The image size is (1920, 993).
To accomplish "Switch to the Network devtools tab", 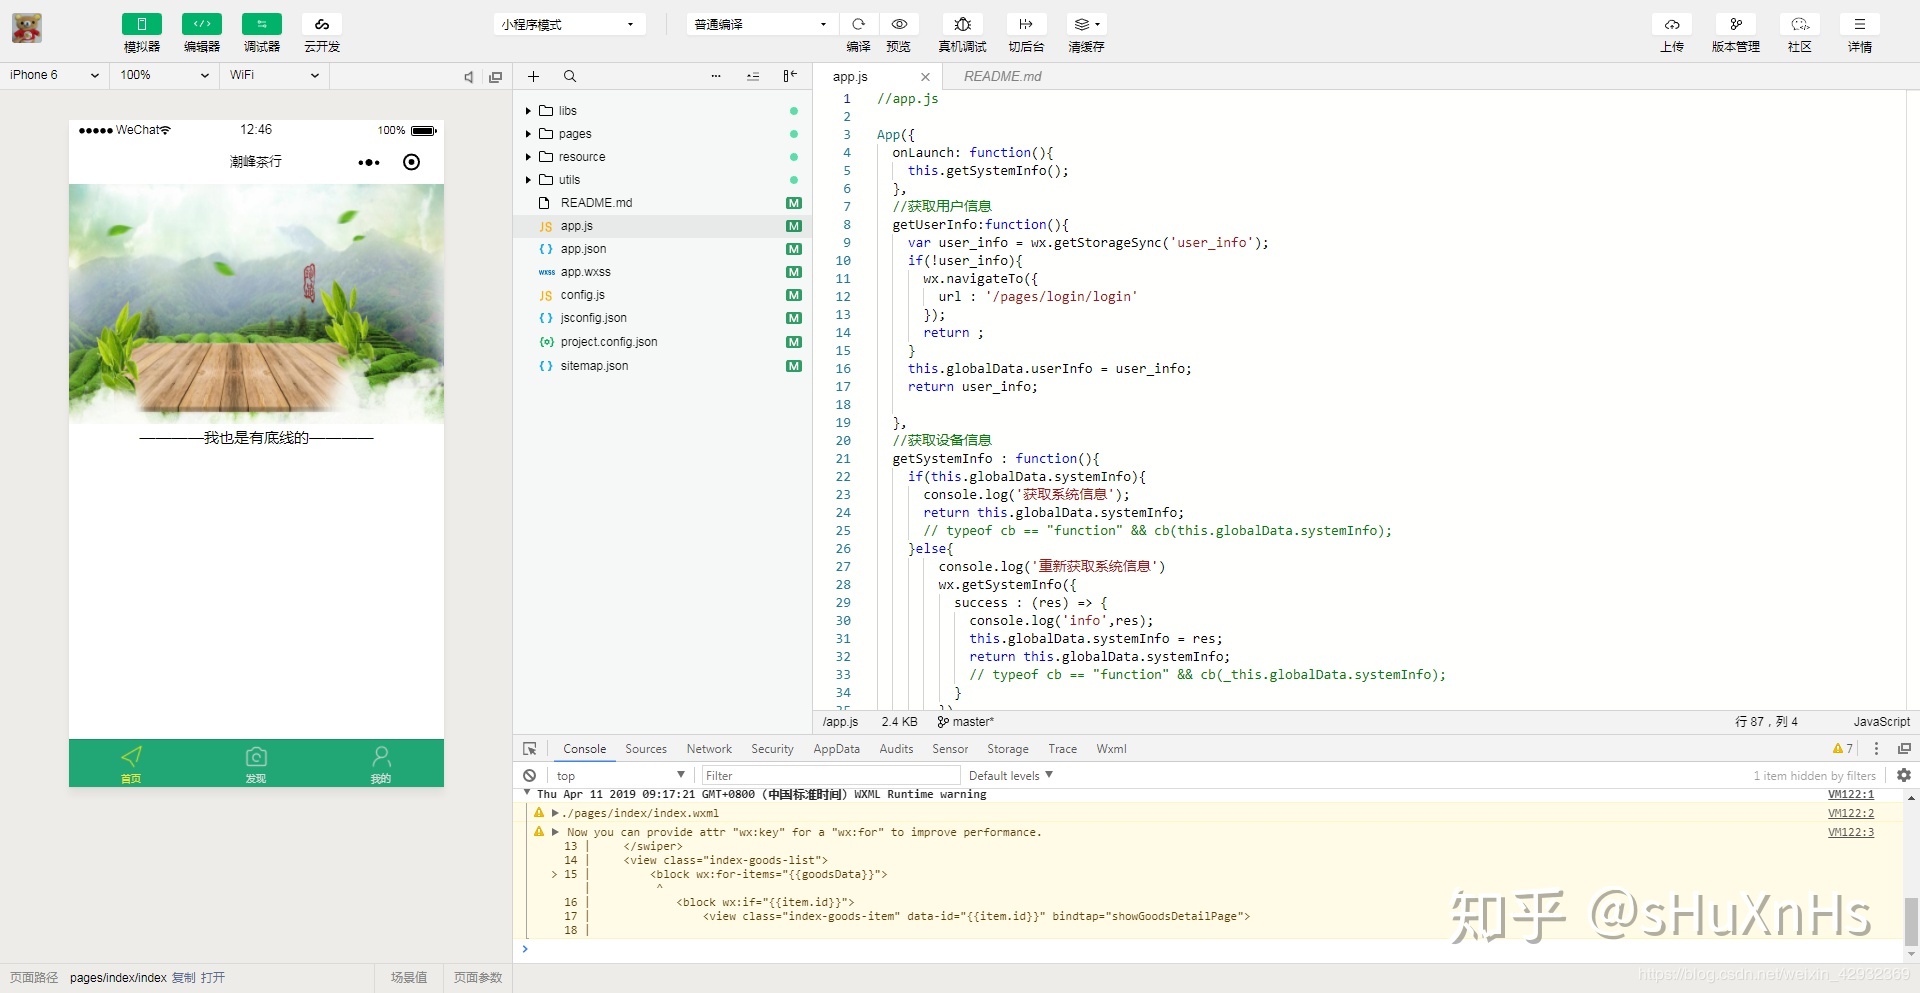I will 709,749.
